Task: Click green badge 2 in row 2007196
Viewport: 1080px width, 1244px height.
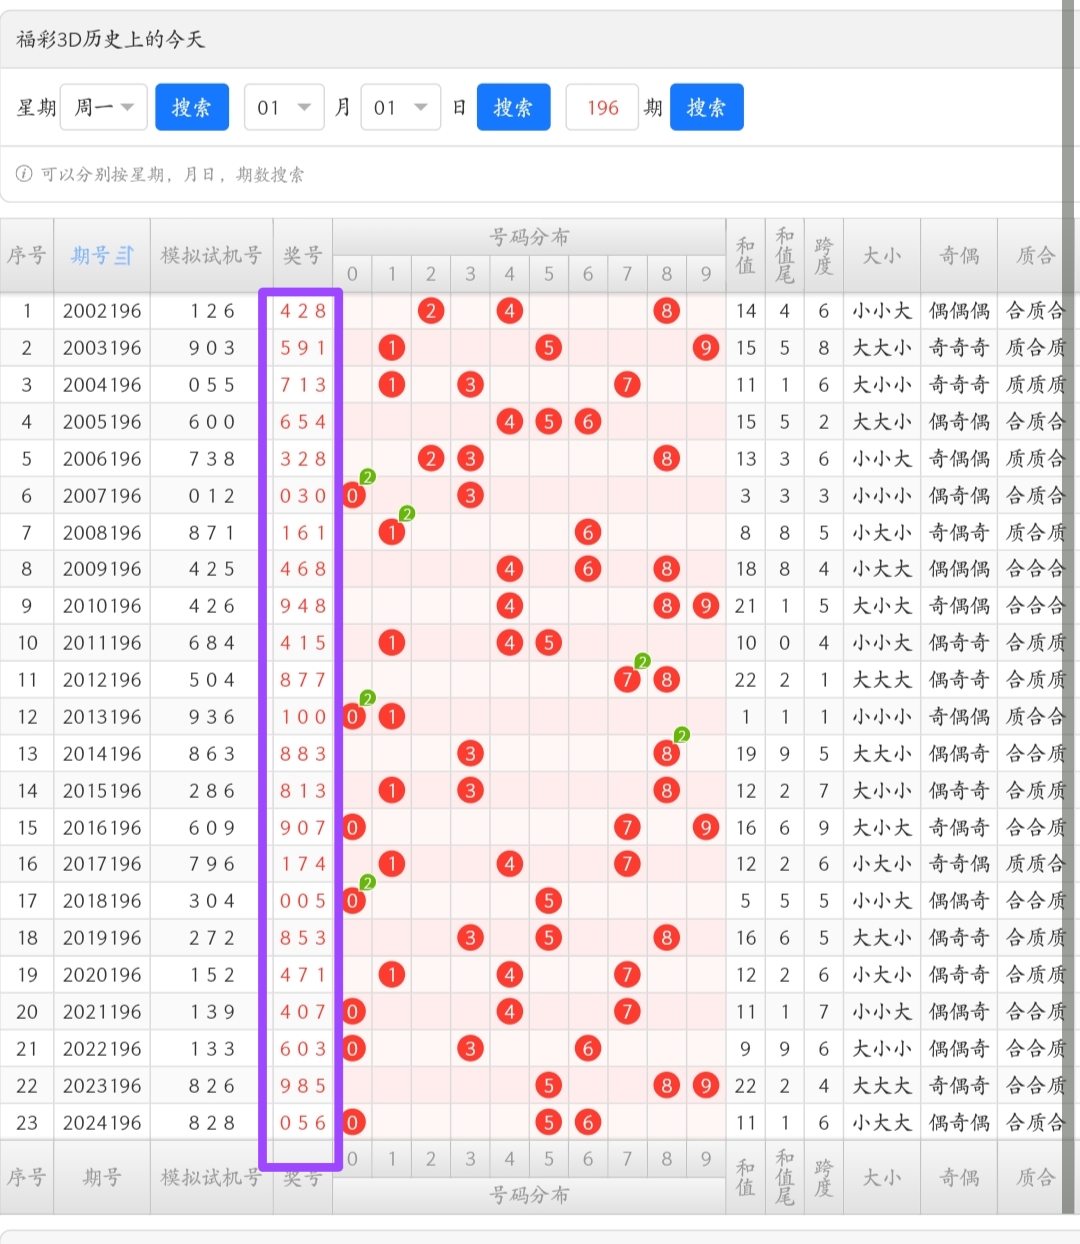Action: click(367, 477)
